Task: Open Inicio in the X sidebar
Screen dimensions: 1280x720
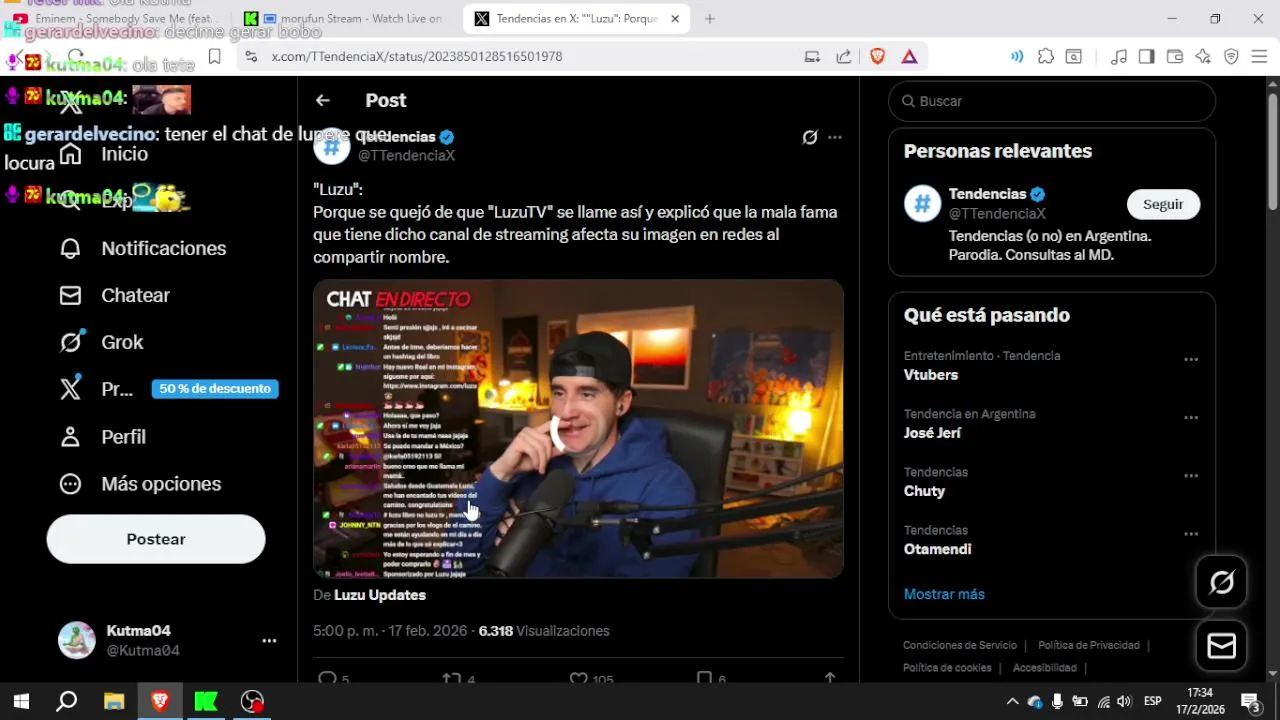Action: click(124, 154)
